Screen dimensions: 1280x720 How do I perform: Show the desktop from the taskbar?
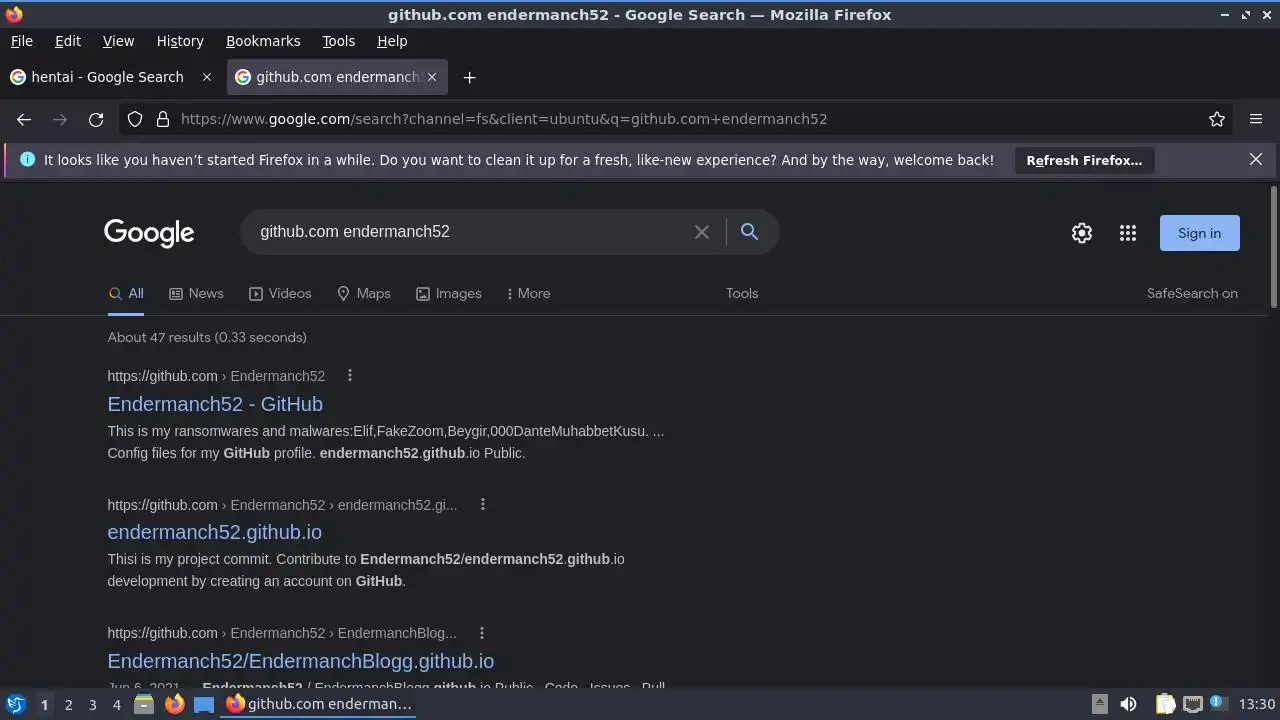click(204, 704)
